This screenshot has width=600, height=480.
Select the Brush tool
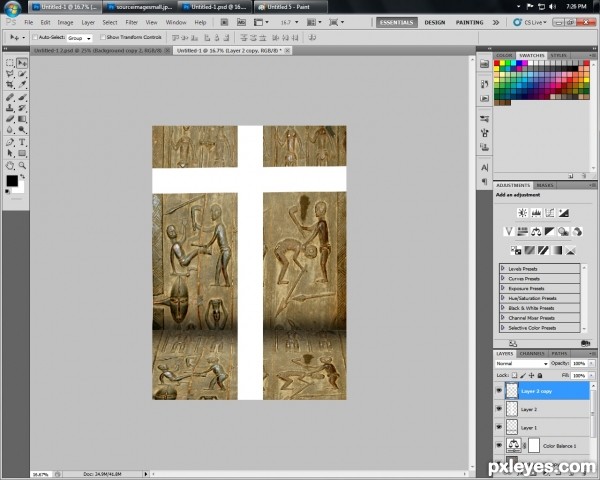click(22, 97)
